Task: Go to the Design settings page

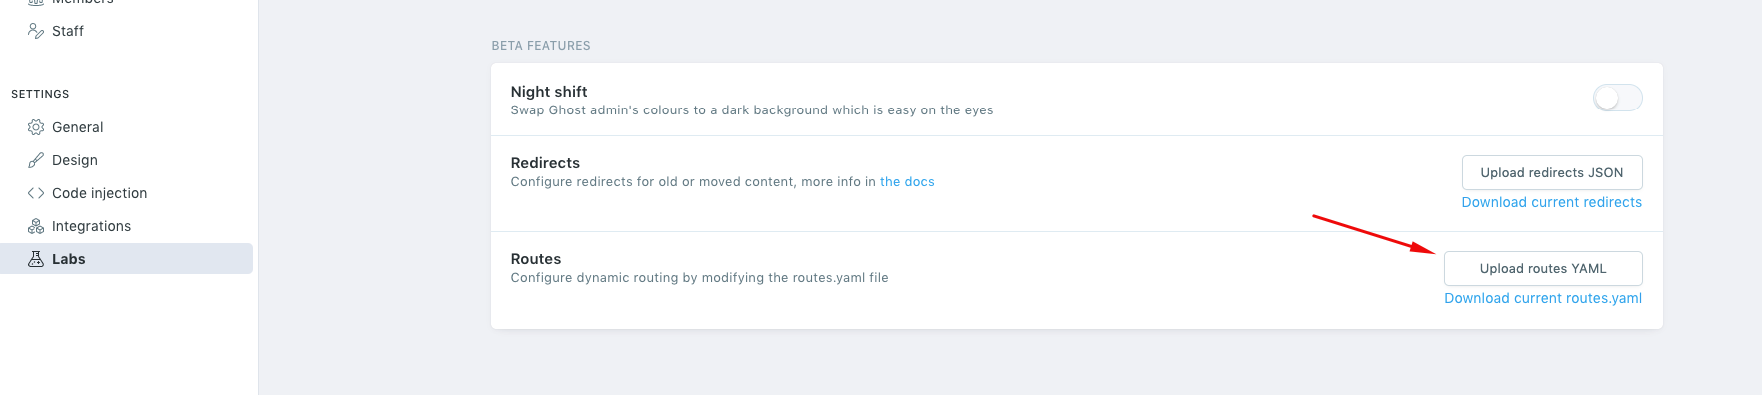Action: tap(75, 160)
